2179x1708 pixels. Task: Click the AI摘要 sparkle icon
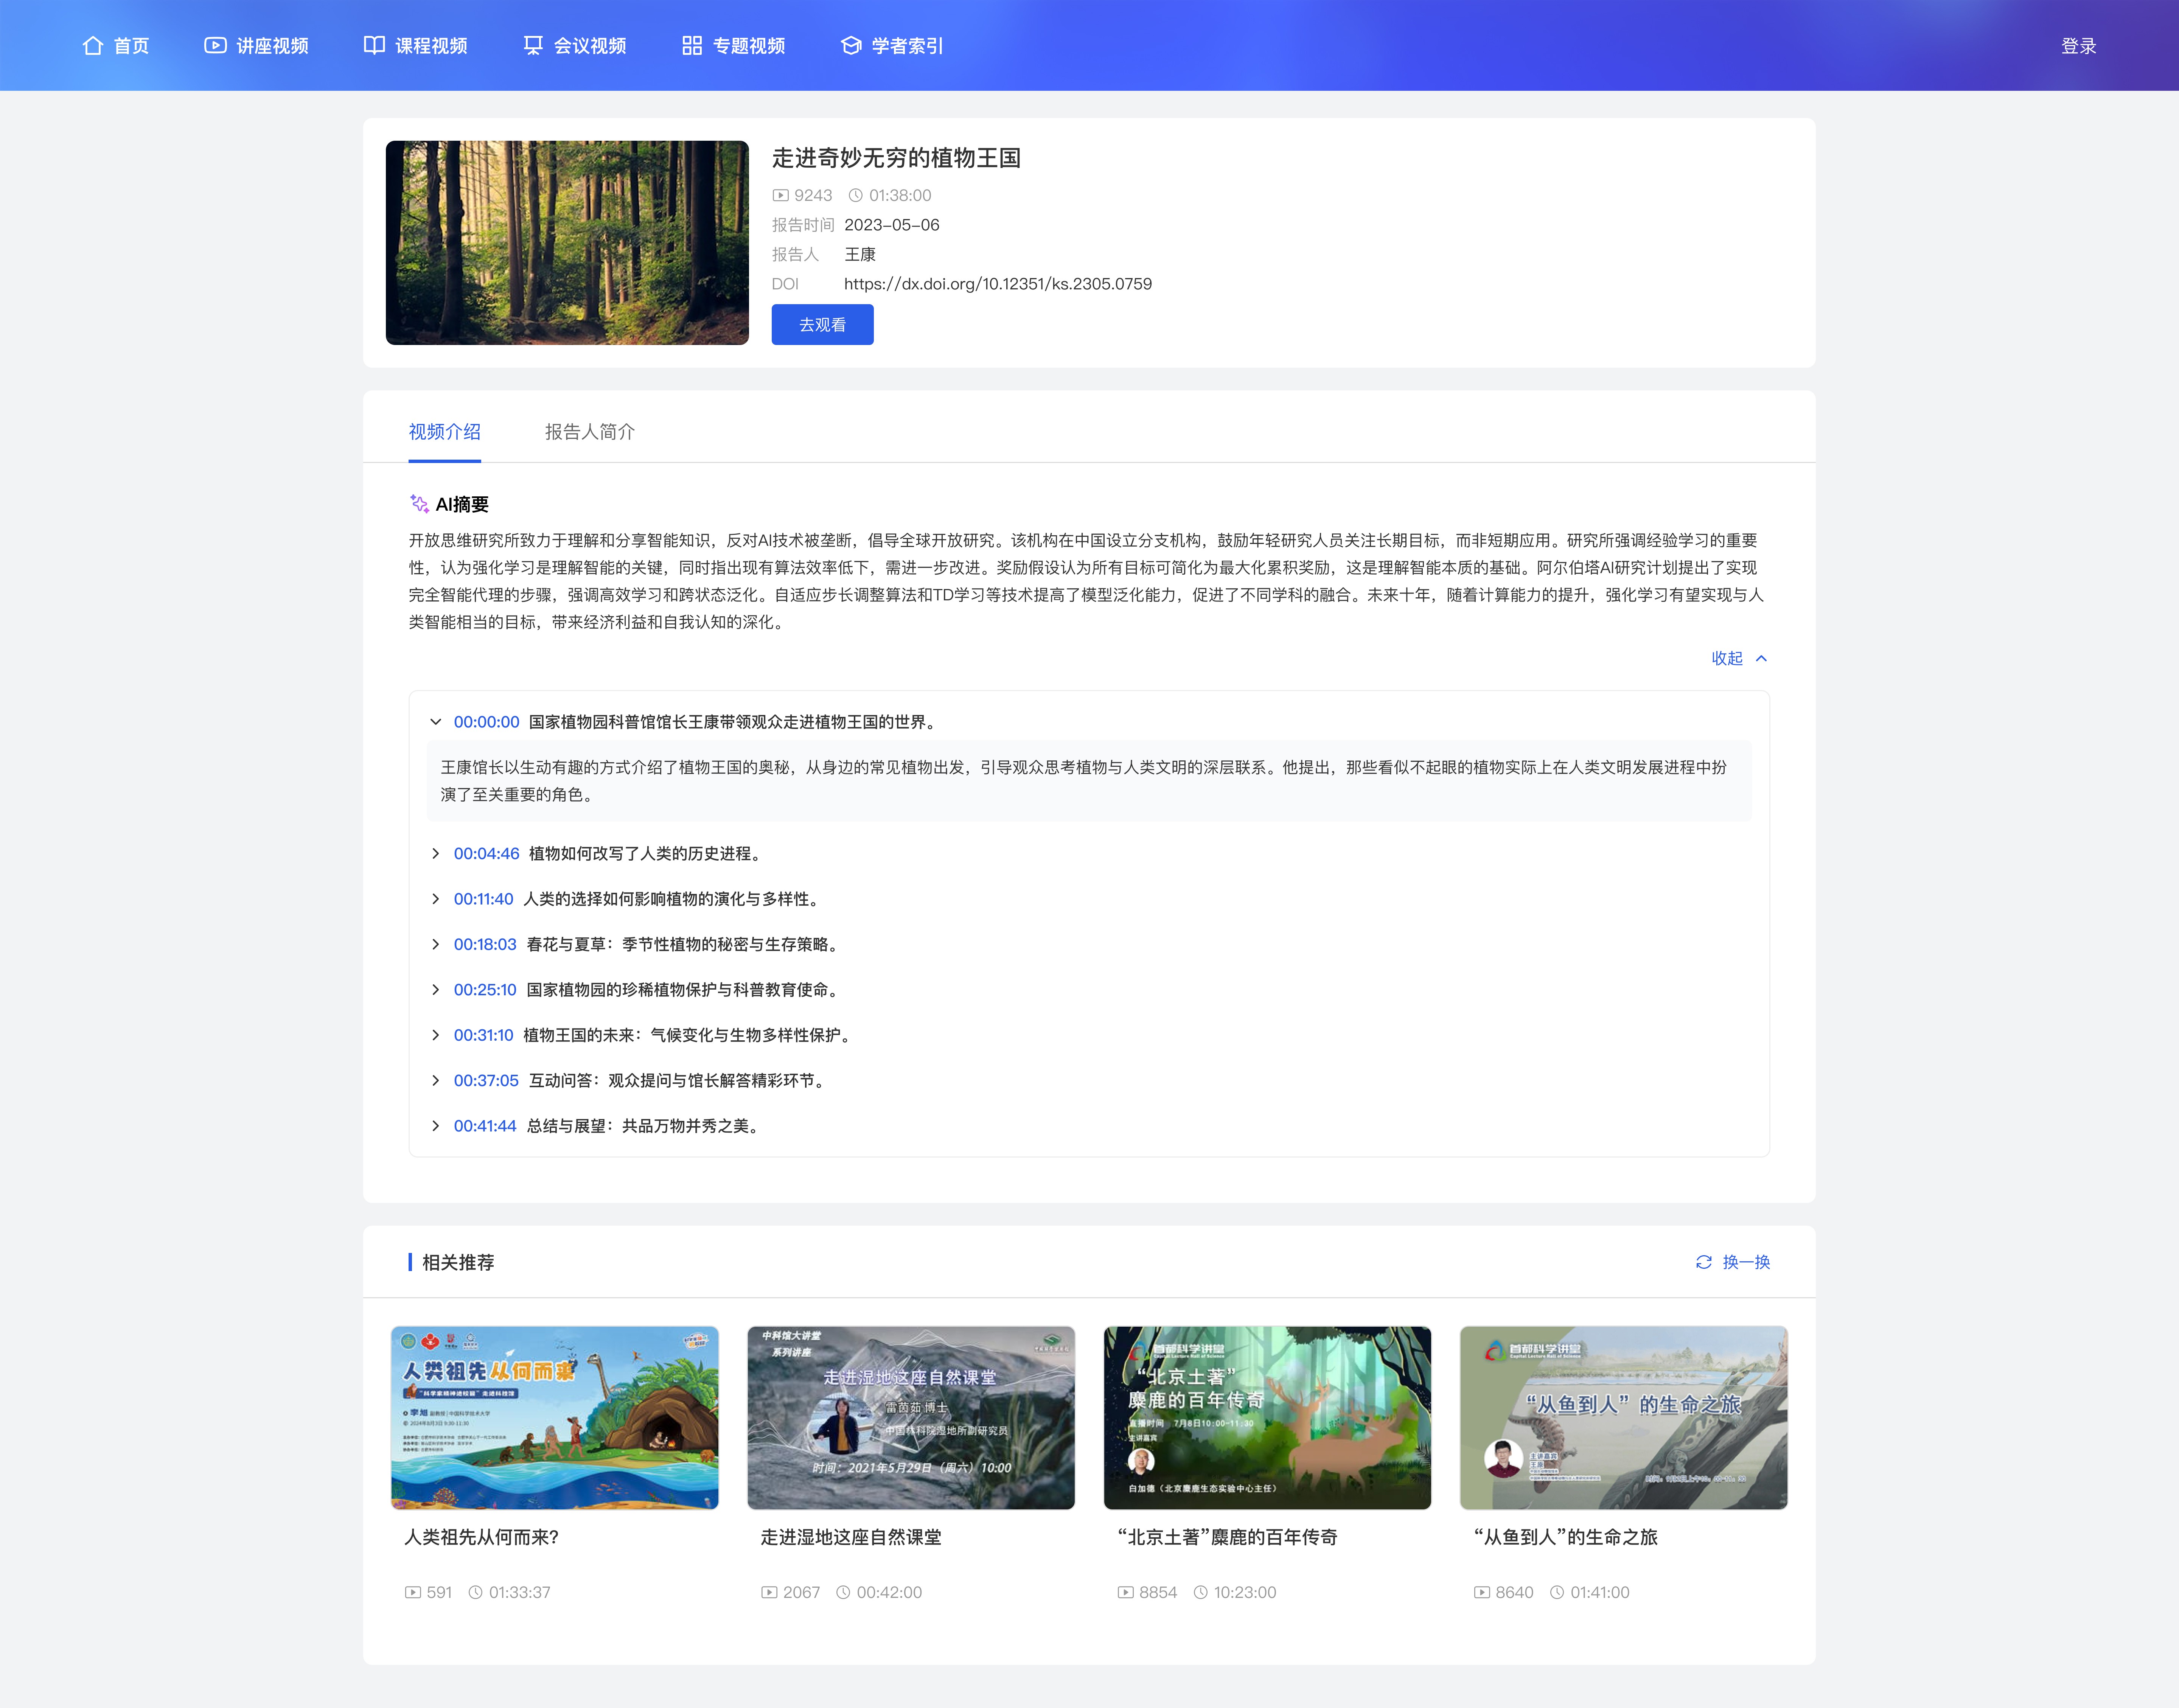click(419, 504)
